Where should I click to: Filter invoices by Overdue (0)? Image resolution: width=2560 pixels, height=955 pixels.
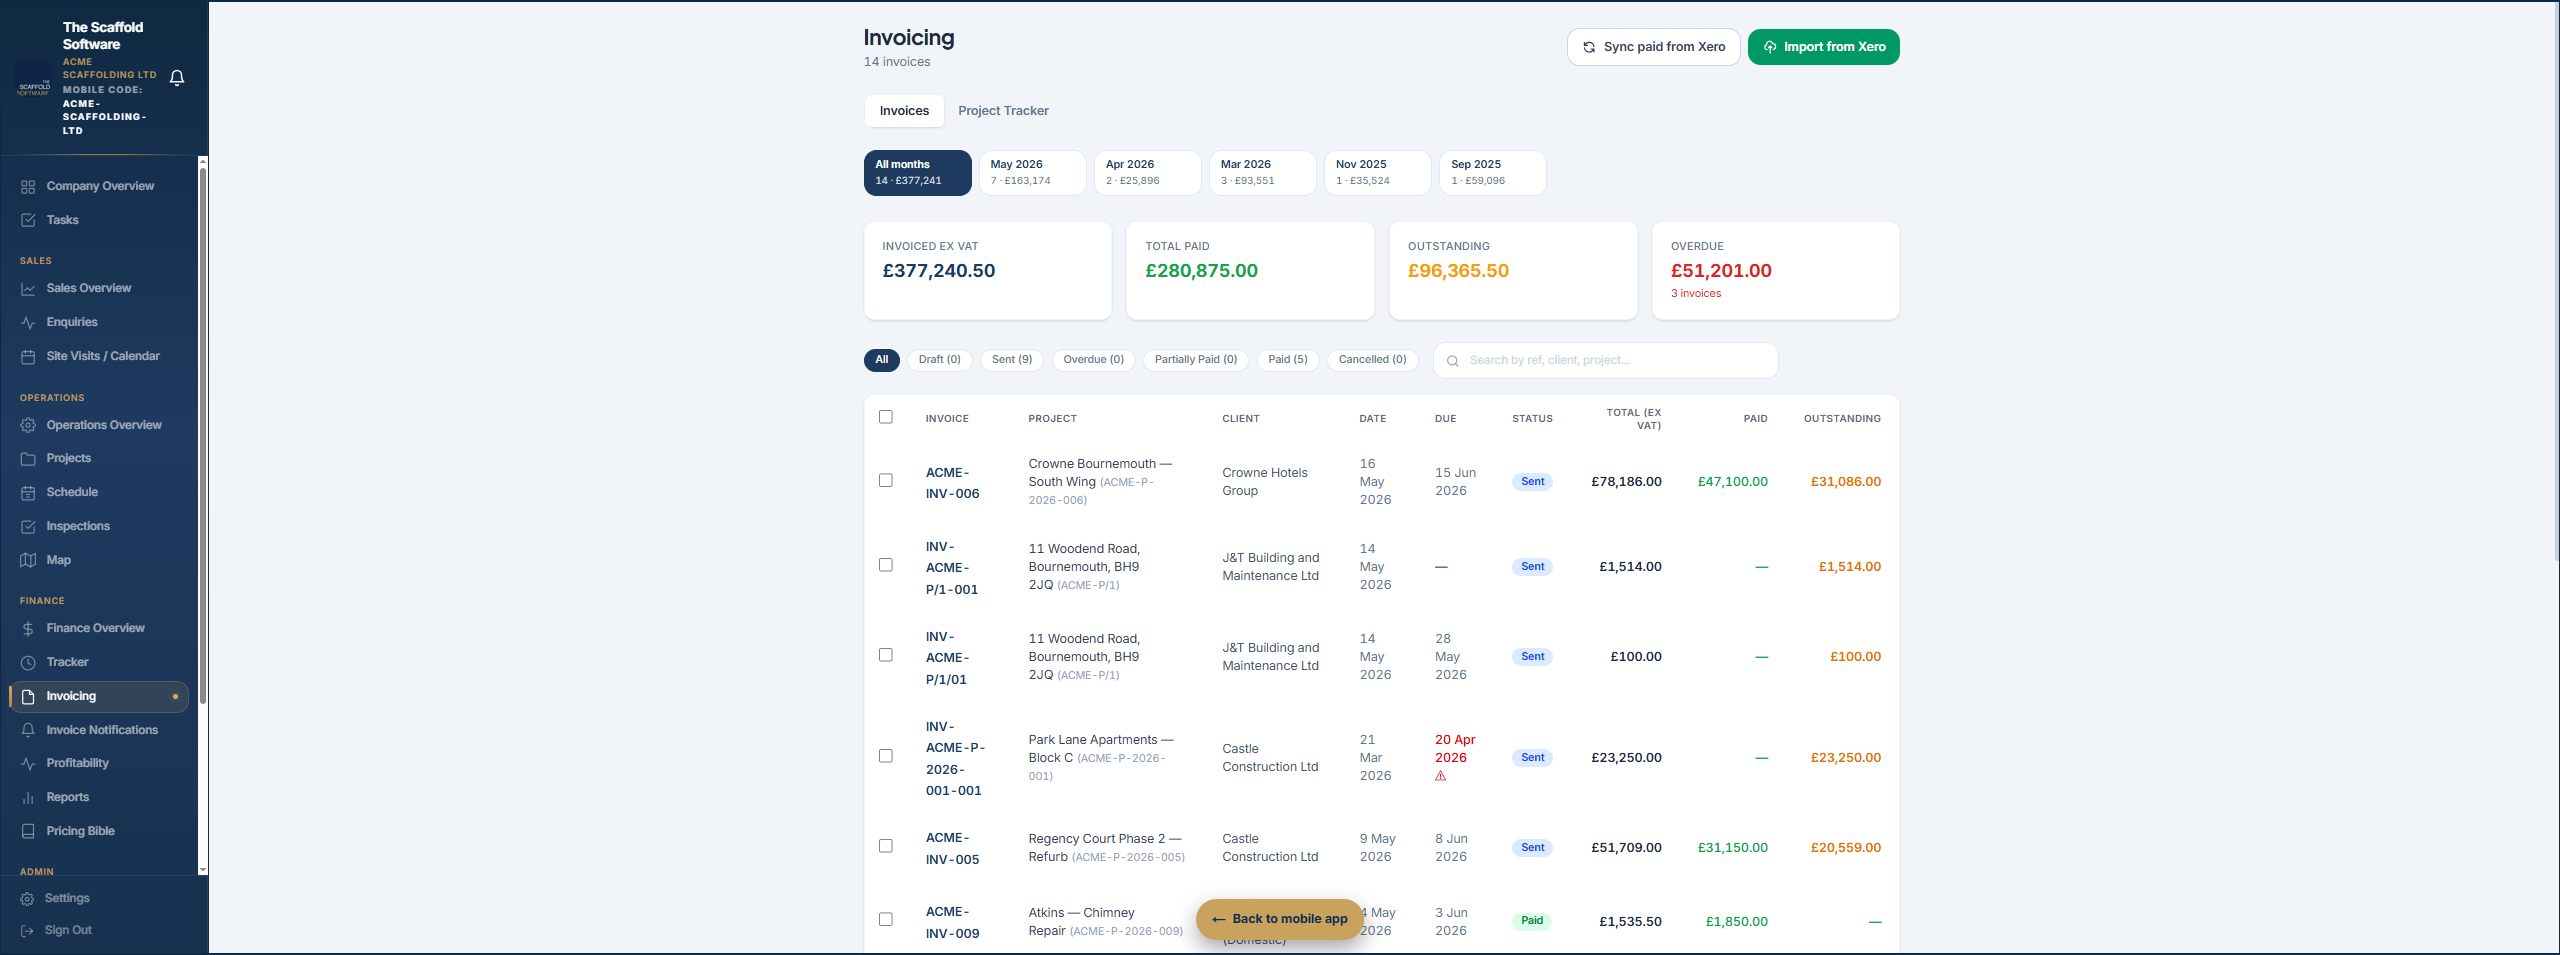[1094, 360]
